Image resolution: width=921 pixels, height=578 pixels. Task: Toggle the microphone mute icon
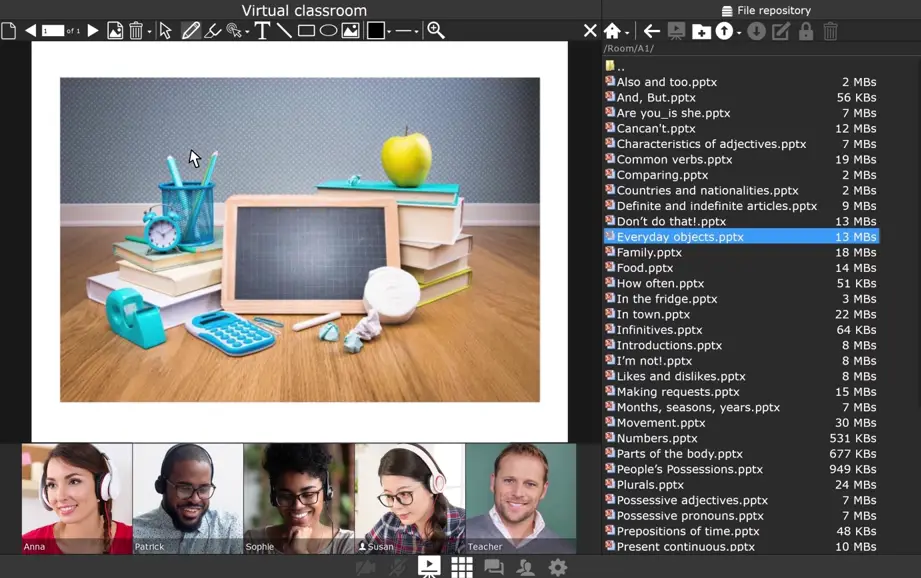pyautogui.click(x=398, y=567)
